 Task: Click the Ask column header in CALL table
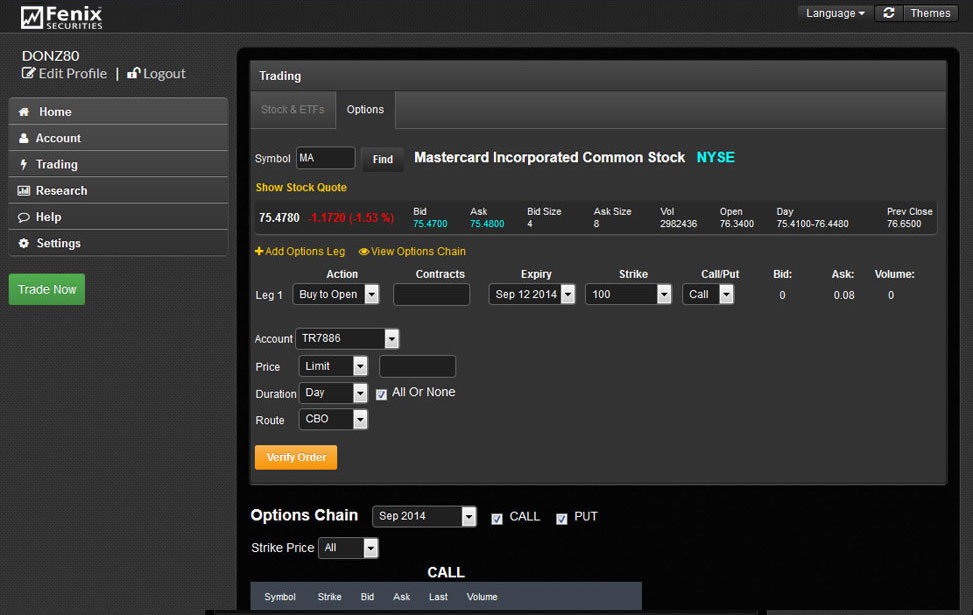point(401,597)
